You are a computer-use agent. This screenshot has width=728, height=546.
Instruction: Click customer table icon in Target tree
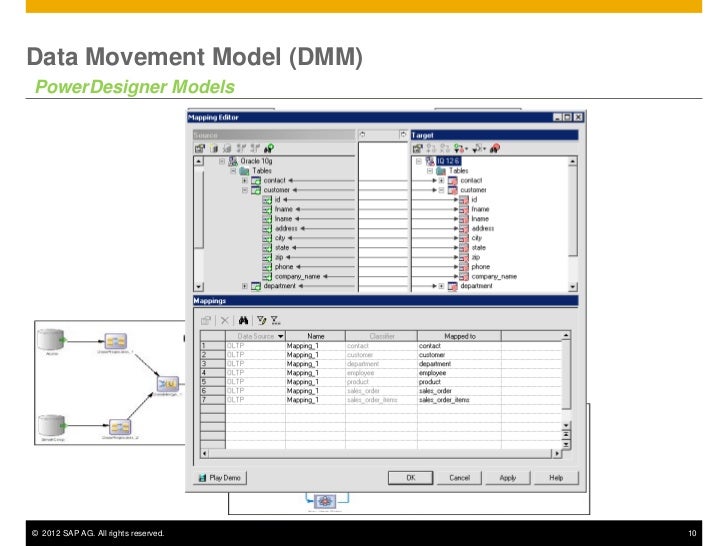click(x=453, y=190)
